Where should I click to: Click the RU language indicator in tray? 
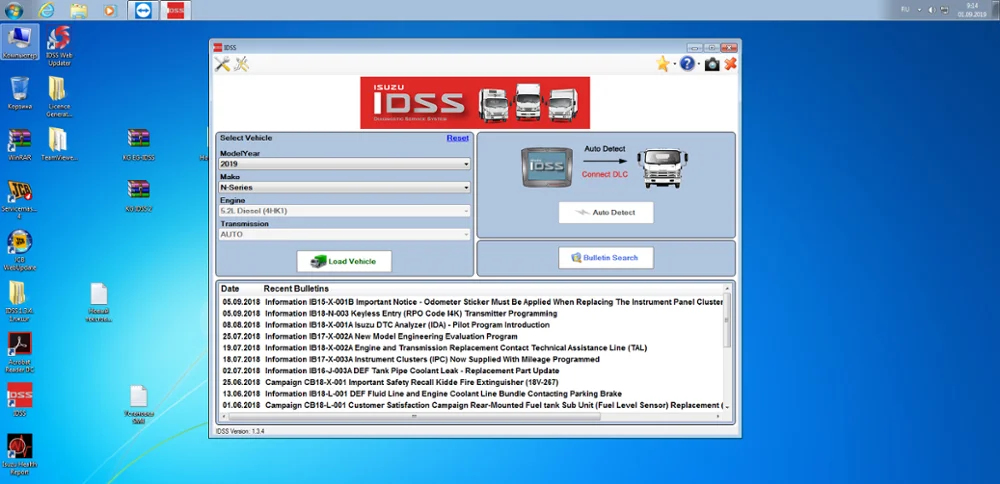[905, 10]
